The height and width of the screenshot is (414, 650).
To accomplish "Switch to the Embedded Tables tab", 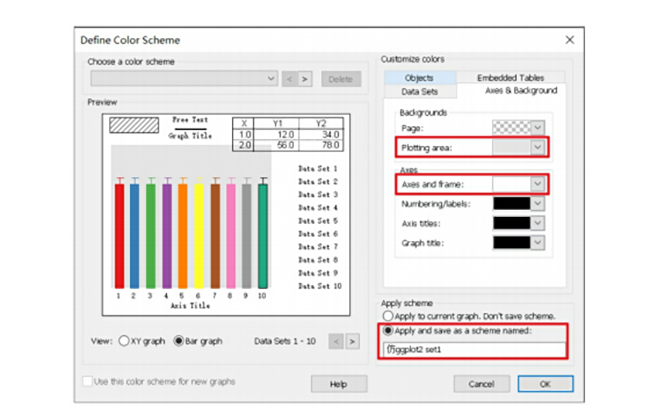I will click(x=511, y=78).
